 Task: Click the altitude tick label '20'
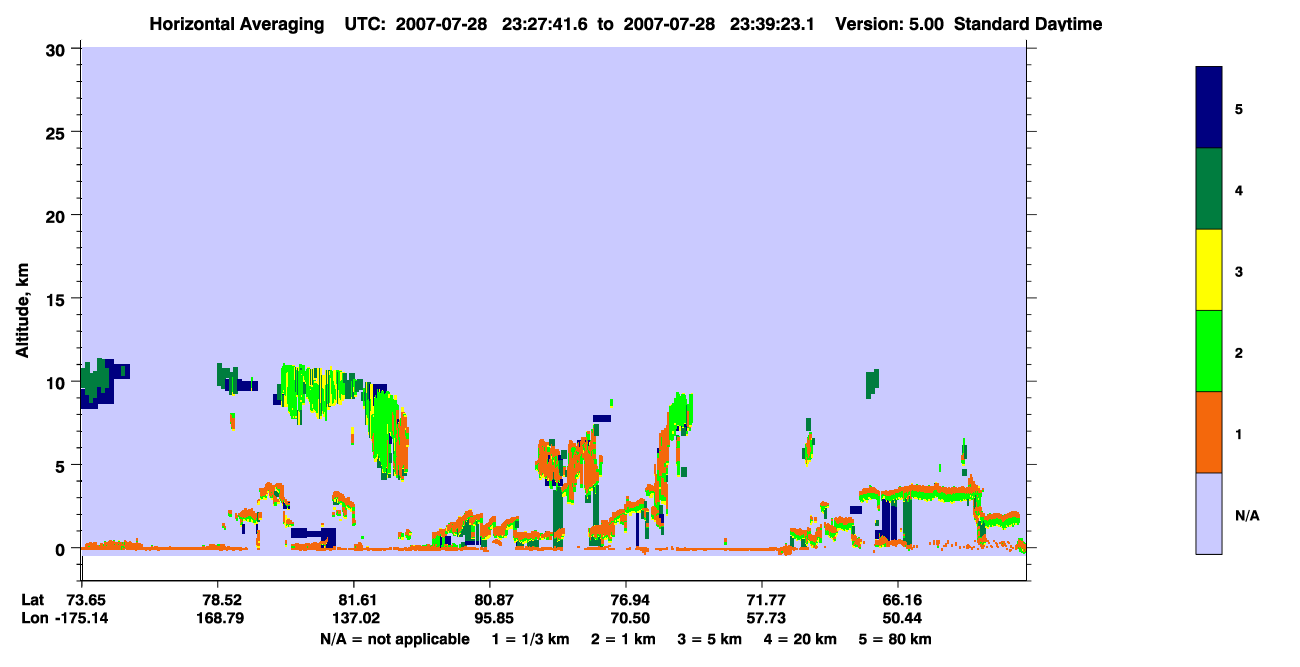[58, 215]
